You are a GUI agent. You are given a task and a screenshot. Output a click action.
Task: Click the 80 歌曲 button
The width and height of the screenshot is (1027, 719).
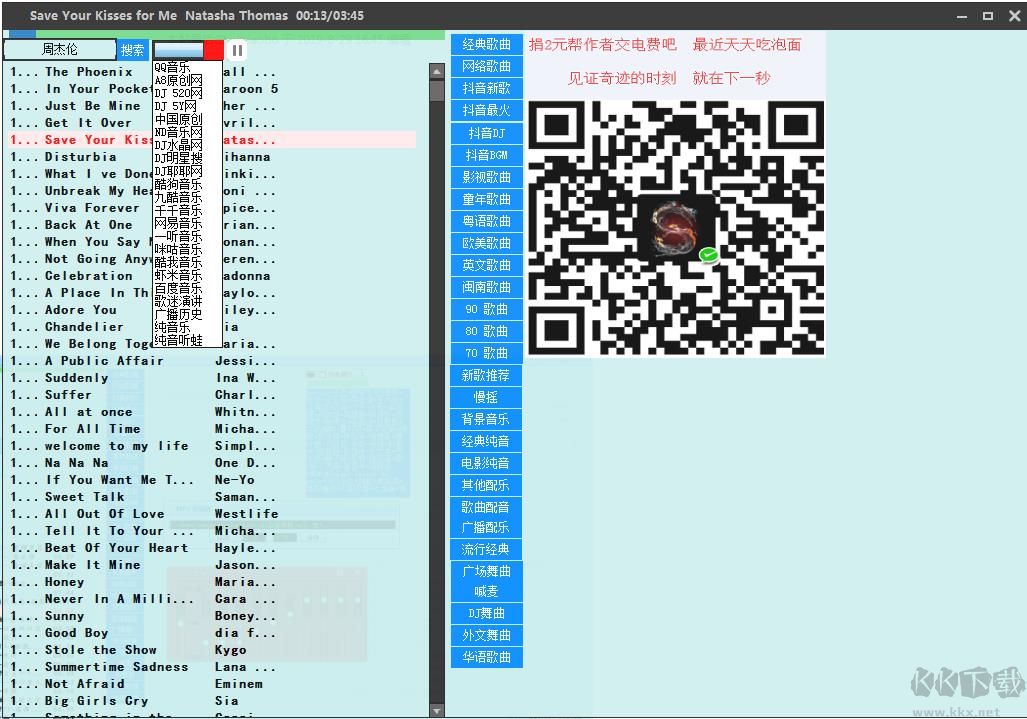[486, 331]
